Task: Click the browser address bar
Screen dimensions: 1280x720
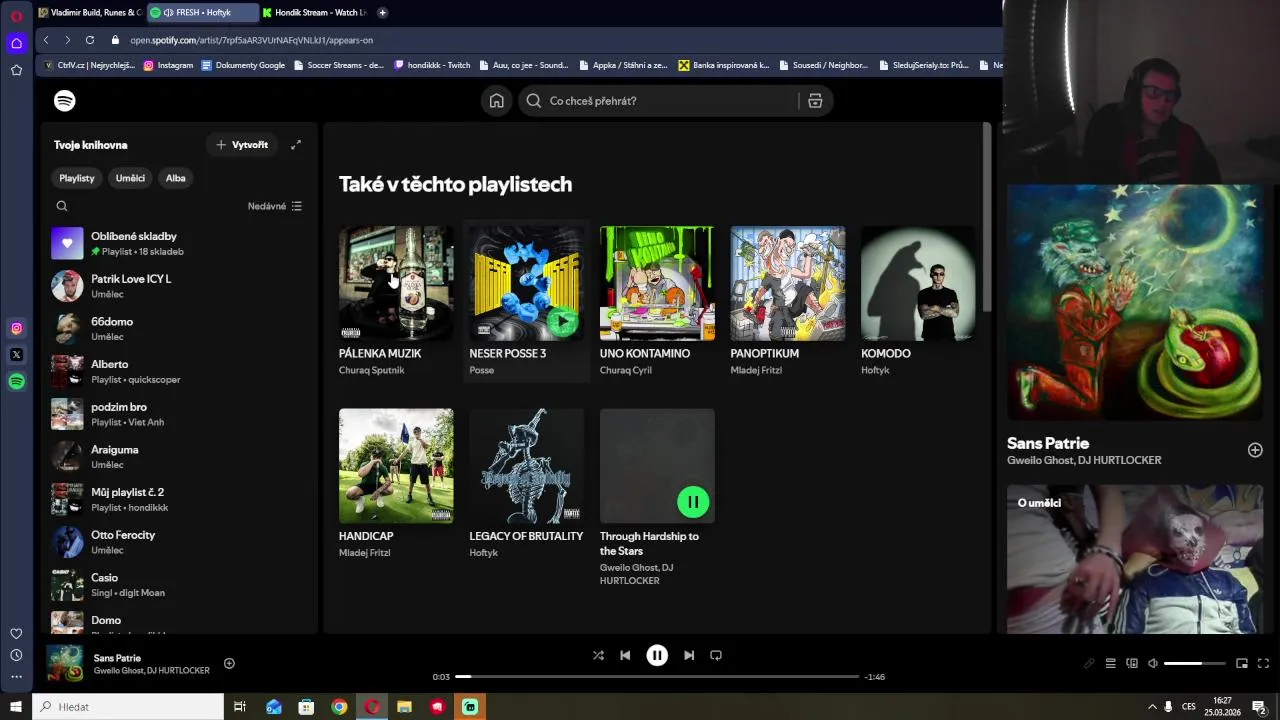Action: pyautogui.click(x=560, y=40)
